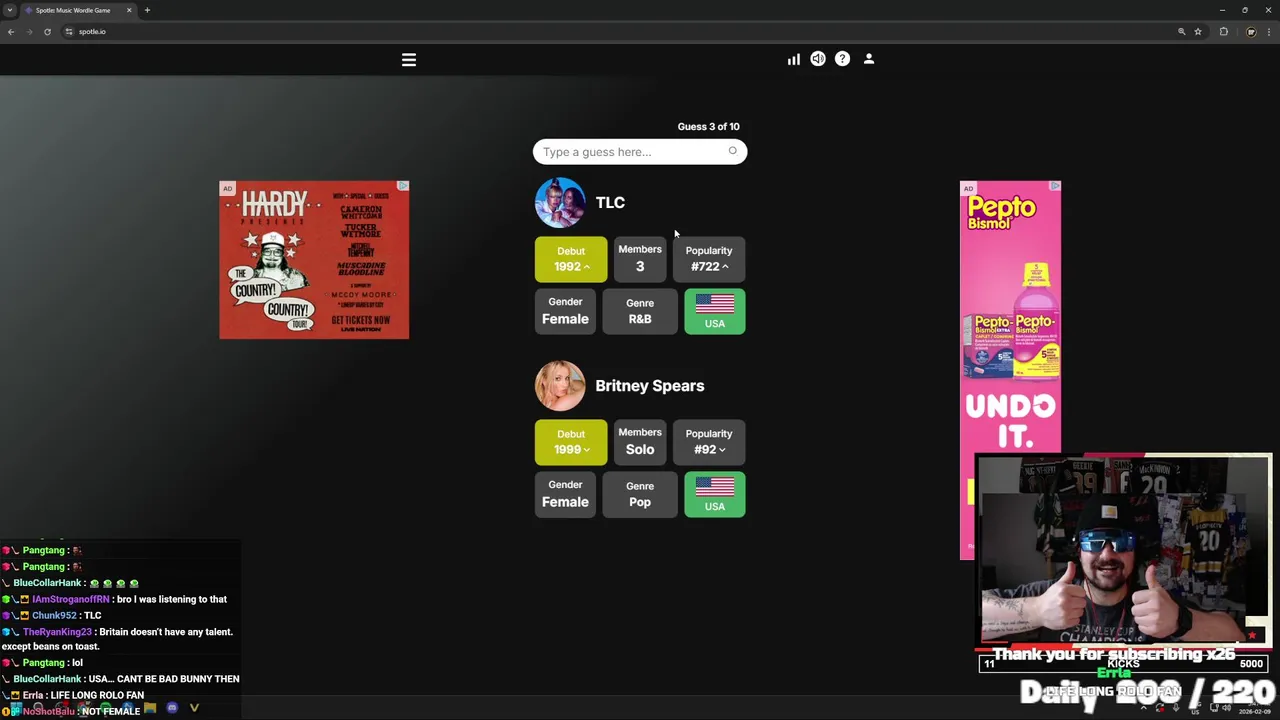Open the Spotle hamburger menu
Image resolution: width=1280 pixels, height=720 pixels.
[408, 60]
